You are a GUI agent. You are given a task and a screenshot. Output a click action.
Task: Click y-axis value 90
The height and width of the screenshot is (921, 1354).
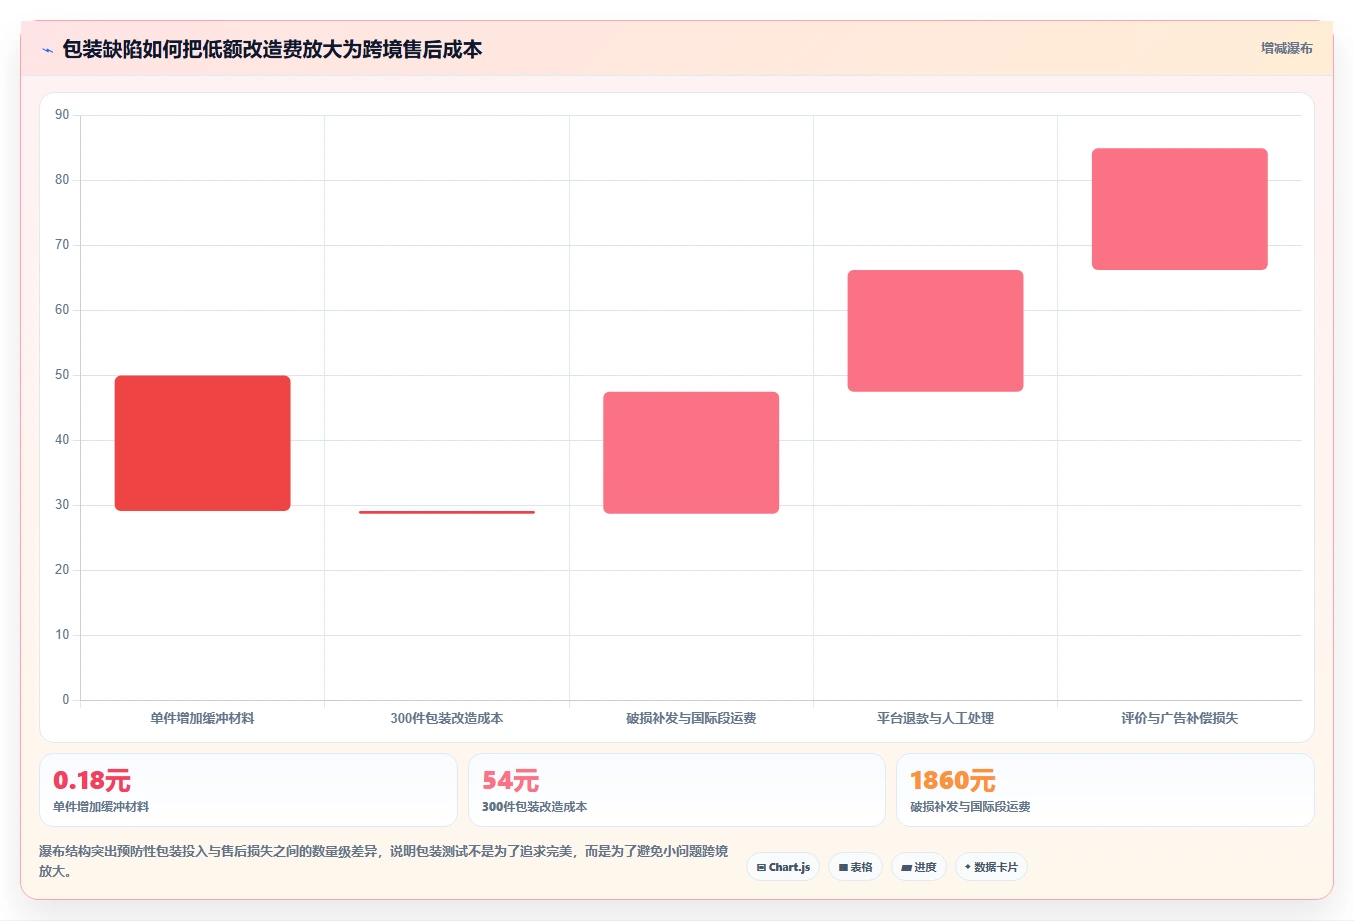click(x=62, y=115)
